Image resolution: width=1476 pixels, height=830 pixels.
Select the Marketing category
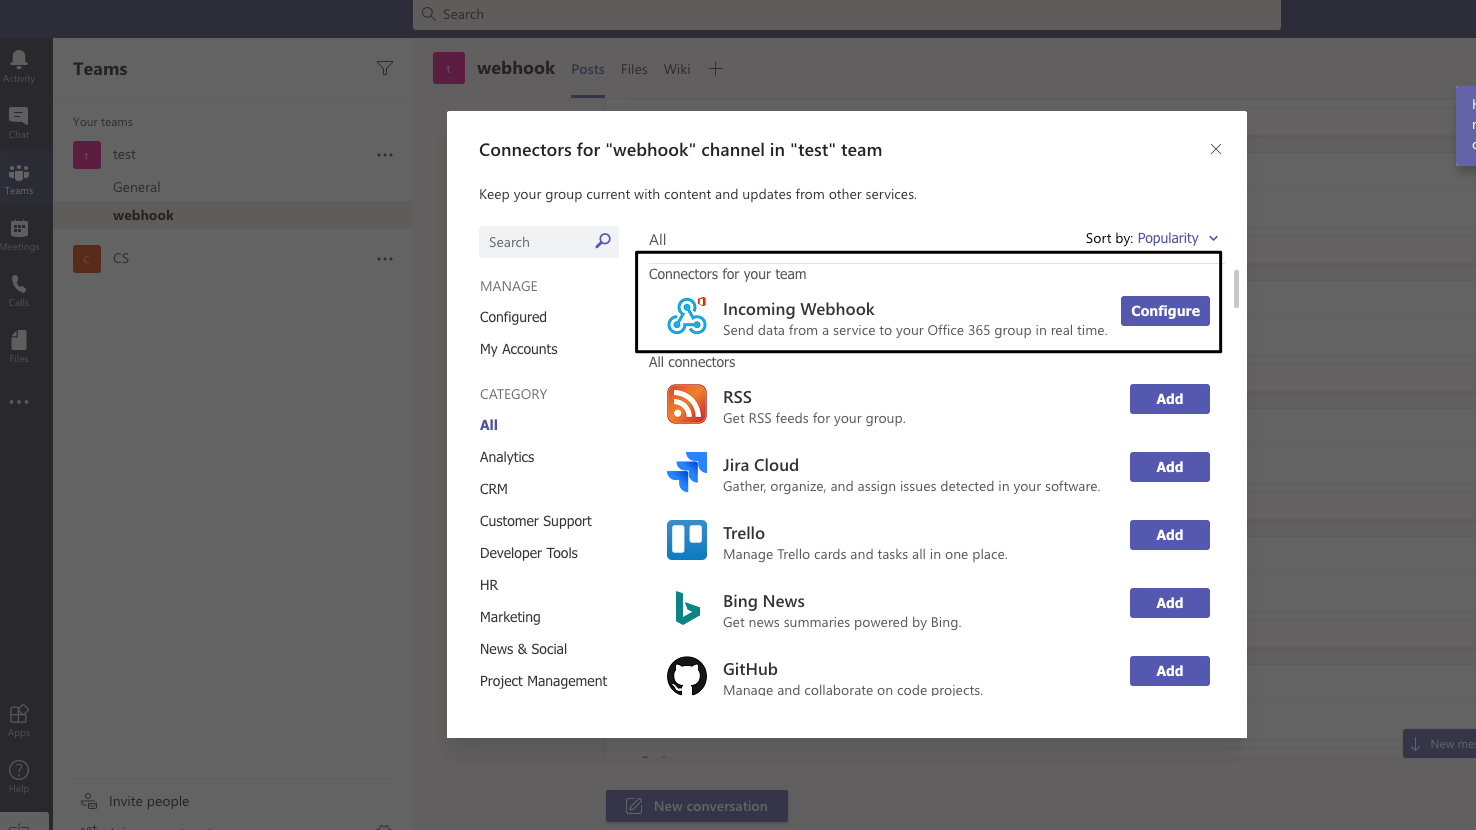coord(510,617)
